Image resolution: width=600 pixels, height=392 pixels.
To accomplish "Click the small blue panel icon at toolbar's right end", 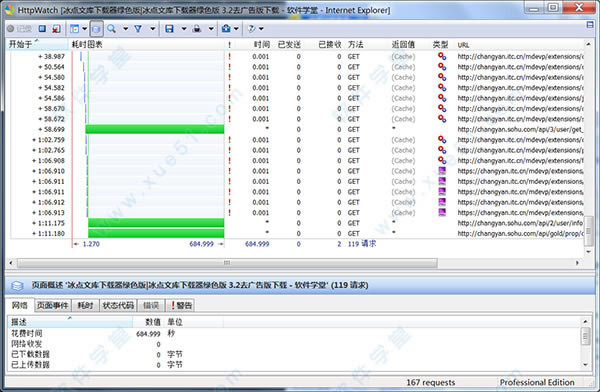I will 590,25.
